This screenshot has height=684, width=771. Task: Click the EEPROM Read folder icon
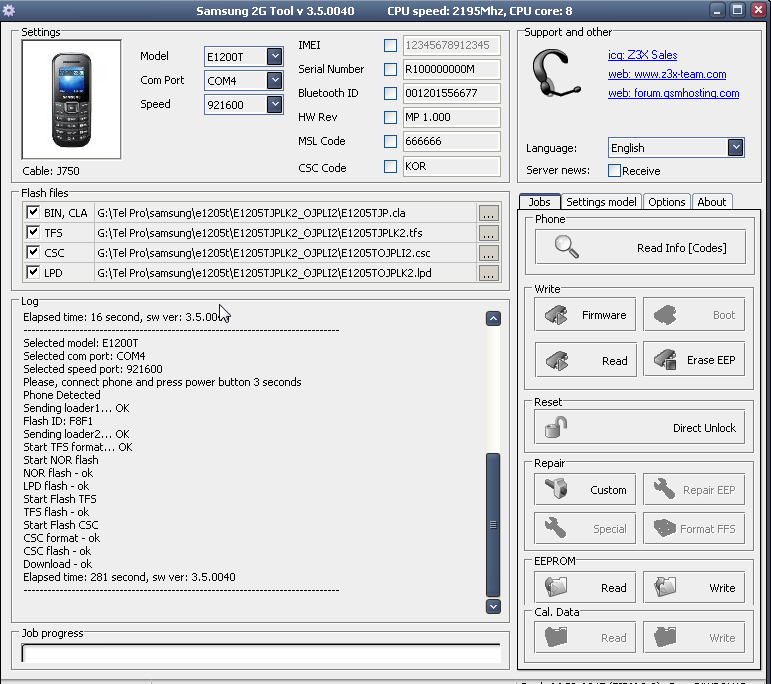[x=556, y=587]
